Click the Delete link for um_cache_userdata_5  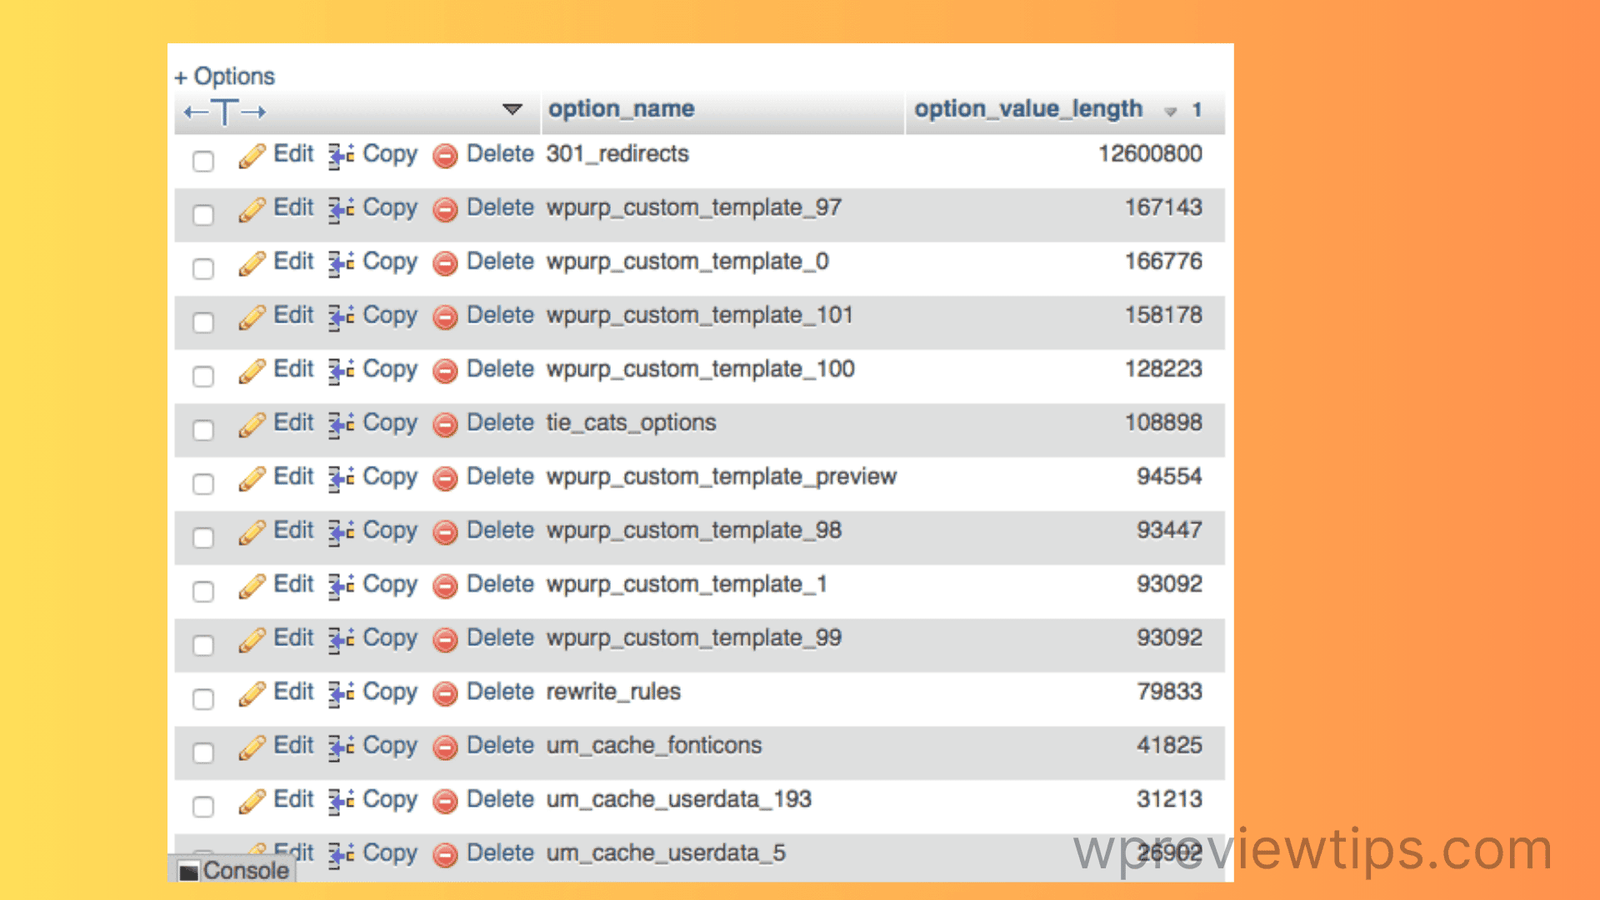coord(500,854)
